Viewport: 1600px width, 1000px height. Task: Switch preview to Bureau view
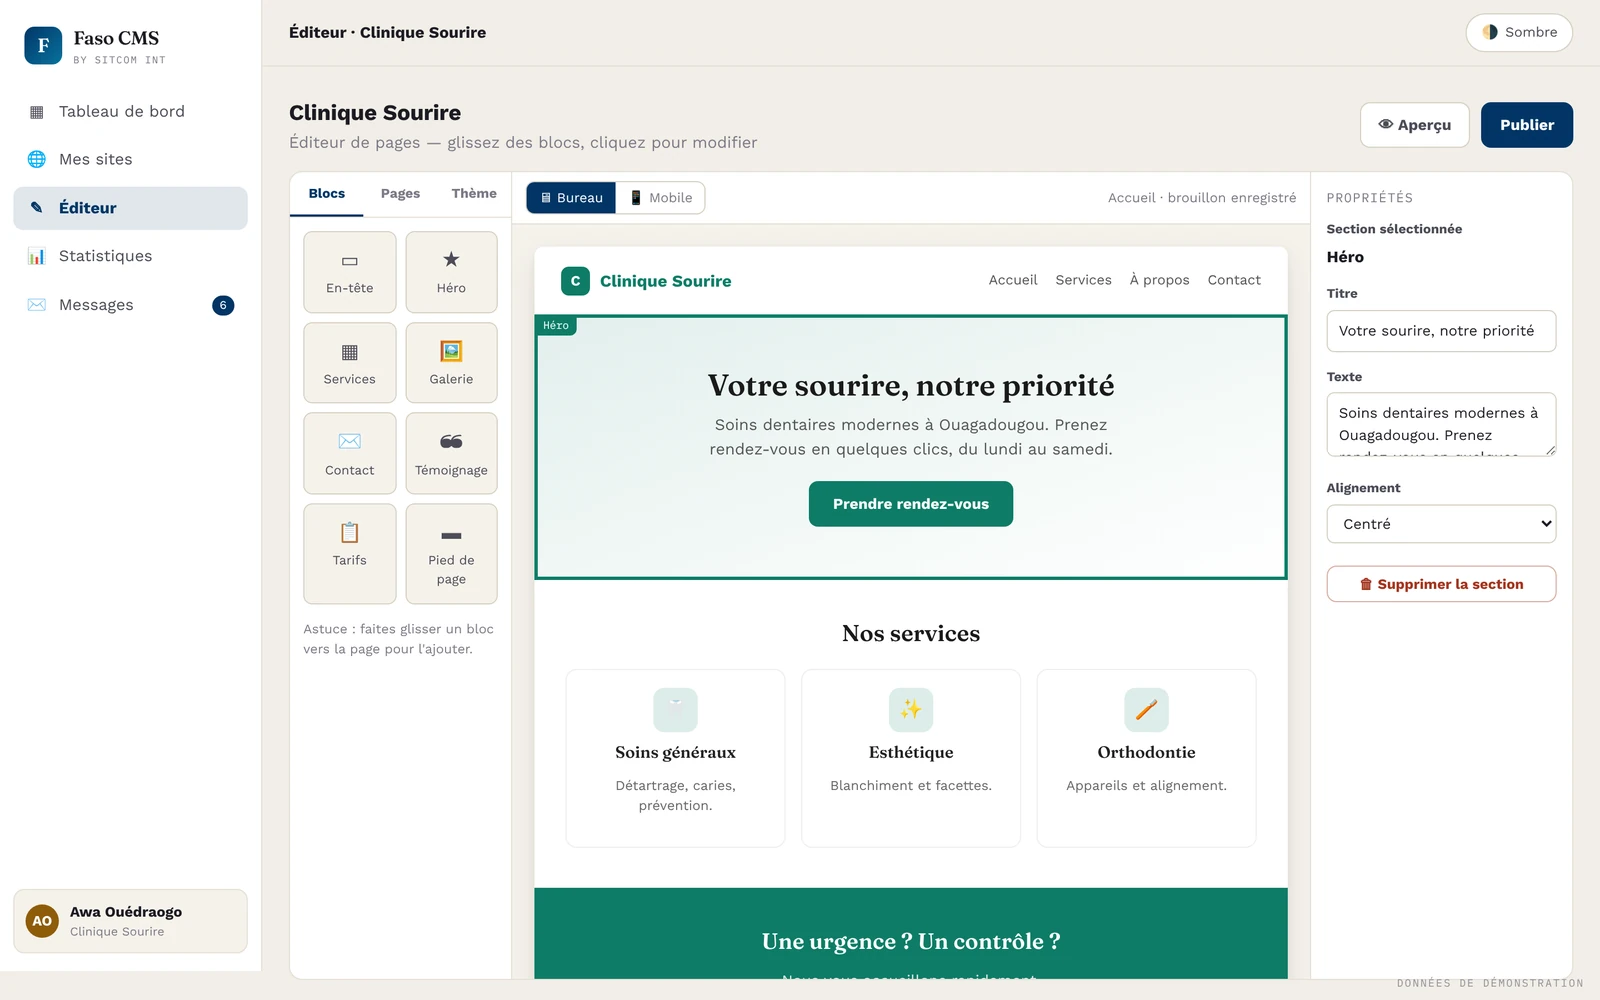[571, 198]
